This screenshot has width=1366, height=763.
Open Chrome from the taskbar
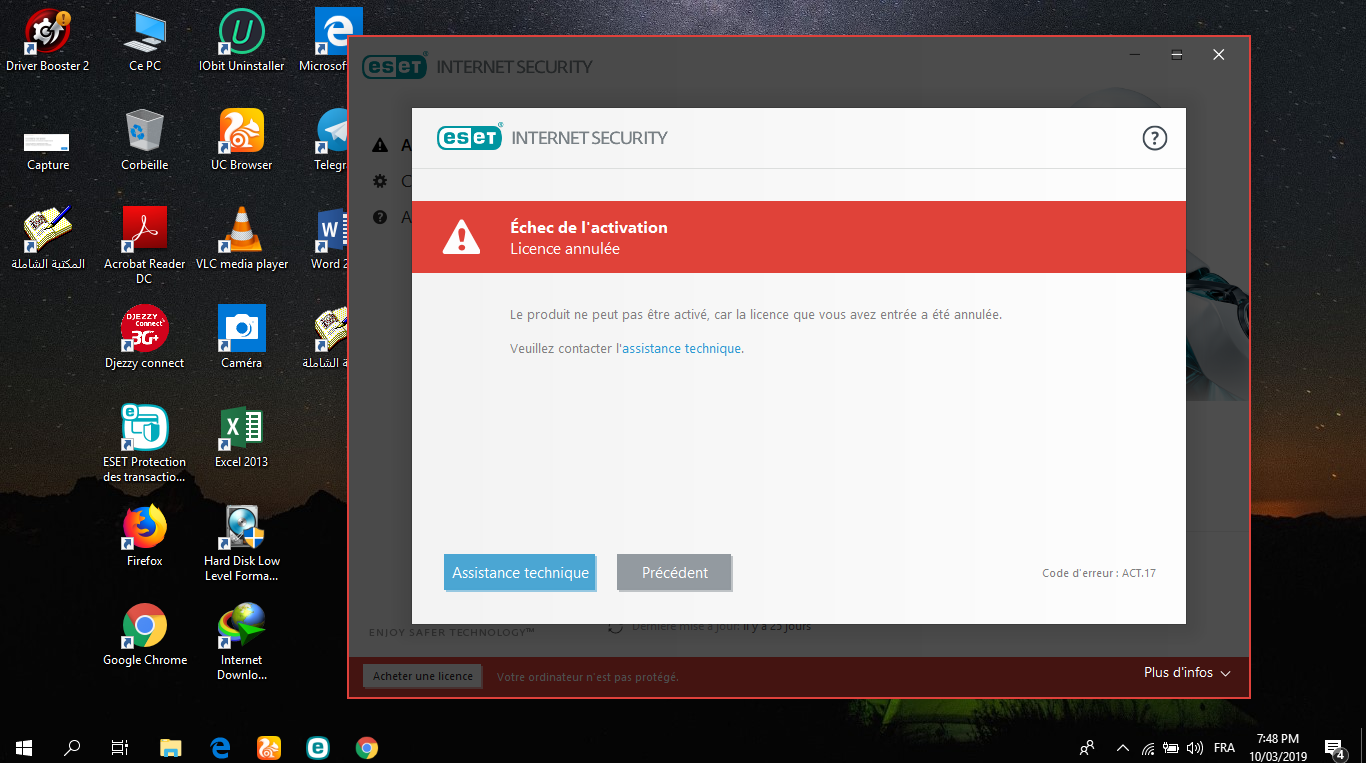pyautogui.click(x=367, y=747)
